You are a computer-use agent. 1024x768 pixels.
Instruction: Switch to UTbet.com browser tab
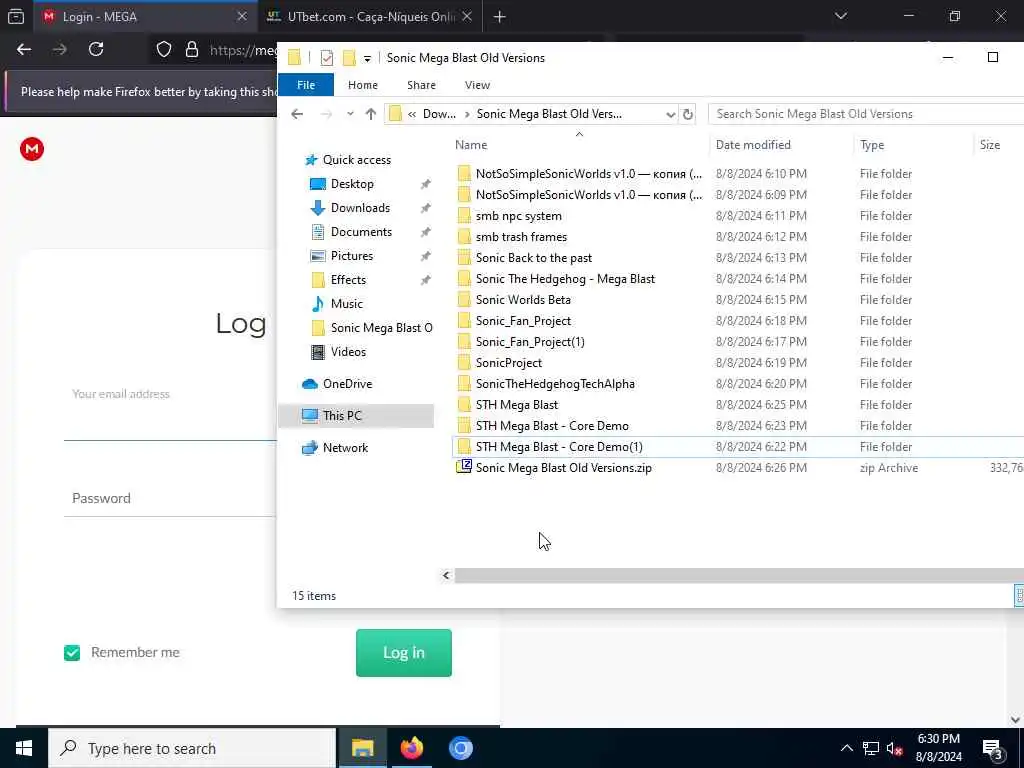(x=370, y=17)
